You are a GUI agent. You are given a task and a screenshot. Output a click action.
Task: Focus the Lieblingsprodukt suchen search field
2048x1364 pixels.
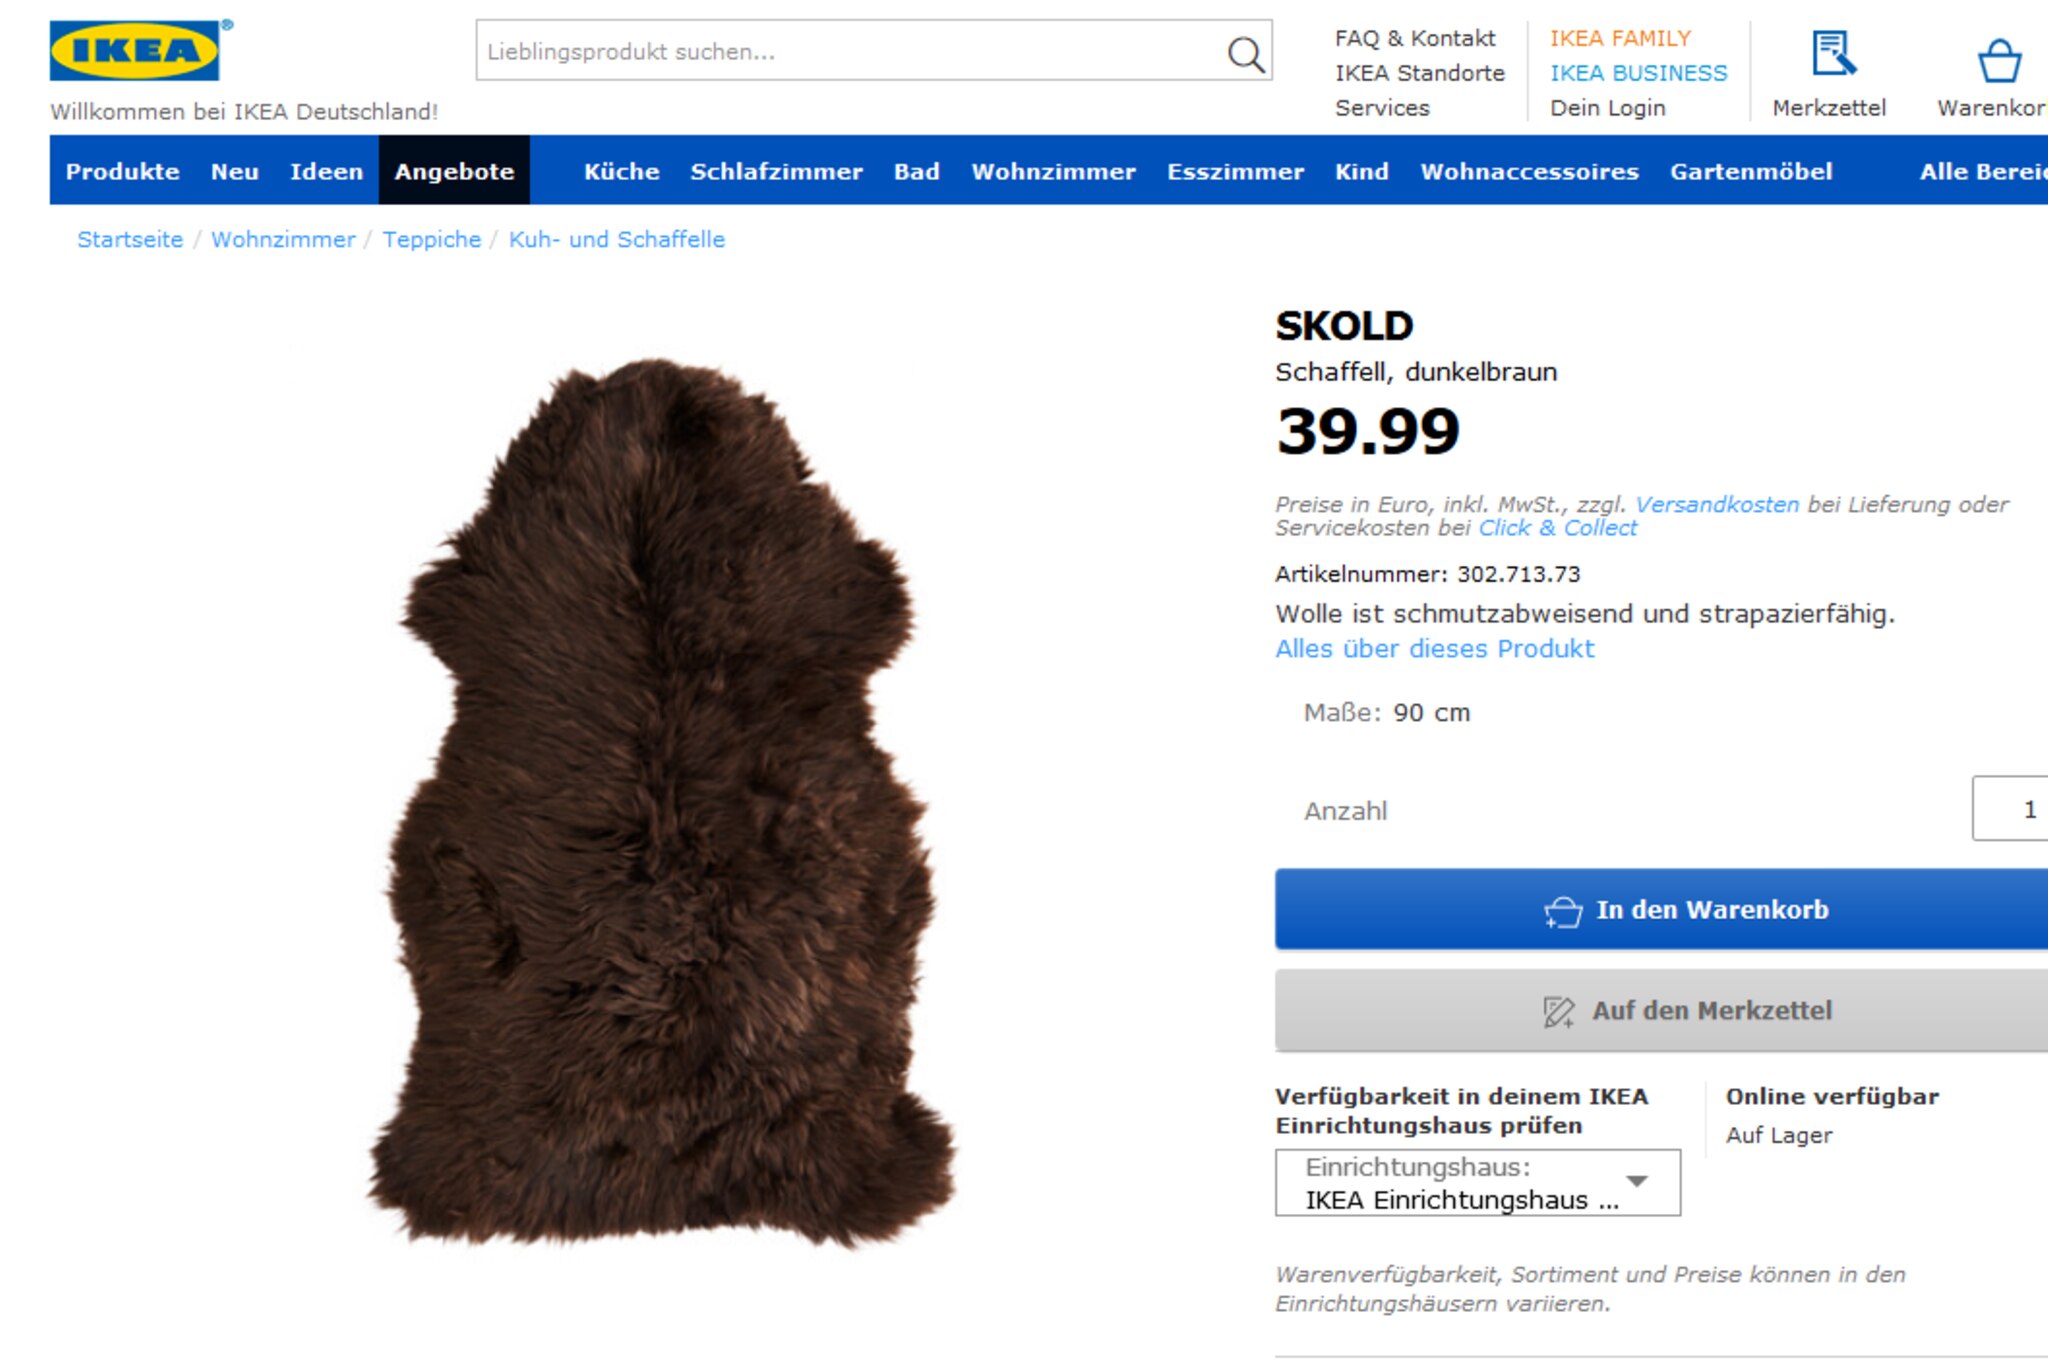click(x=850, y=51)
